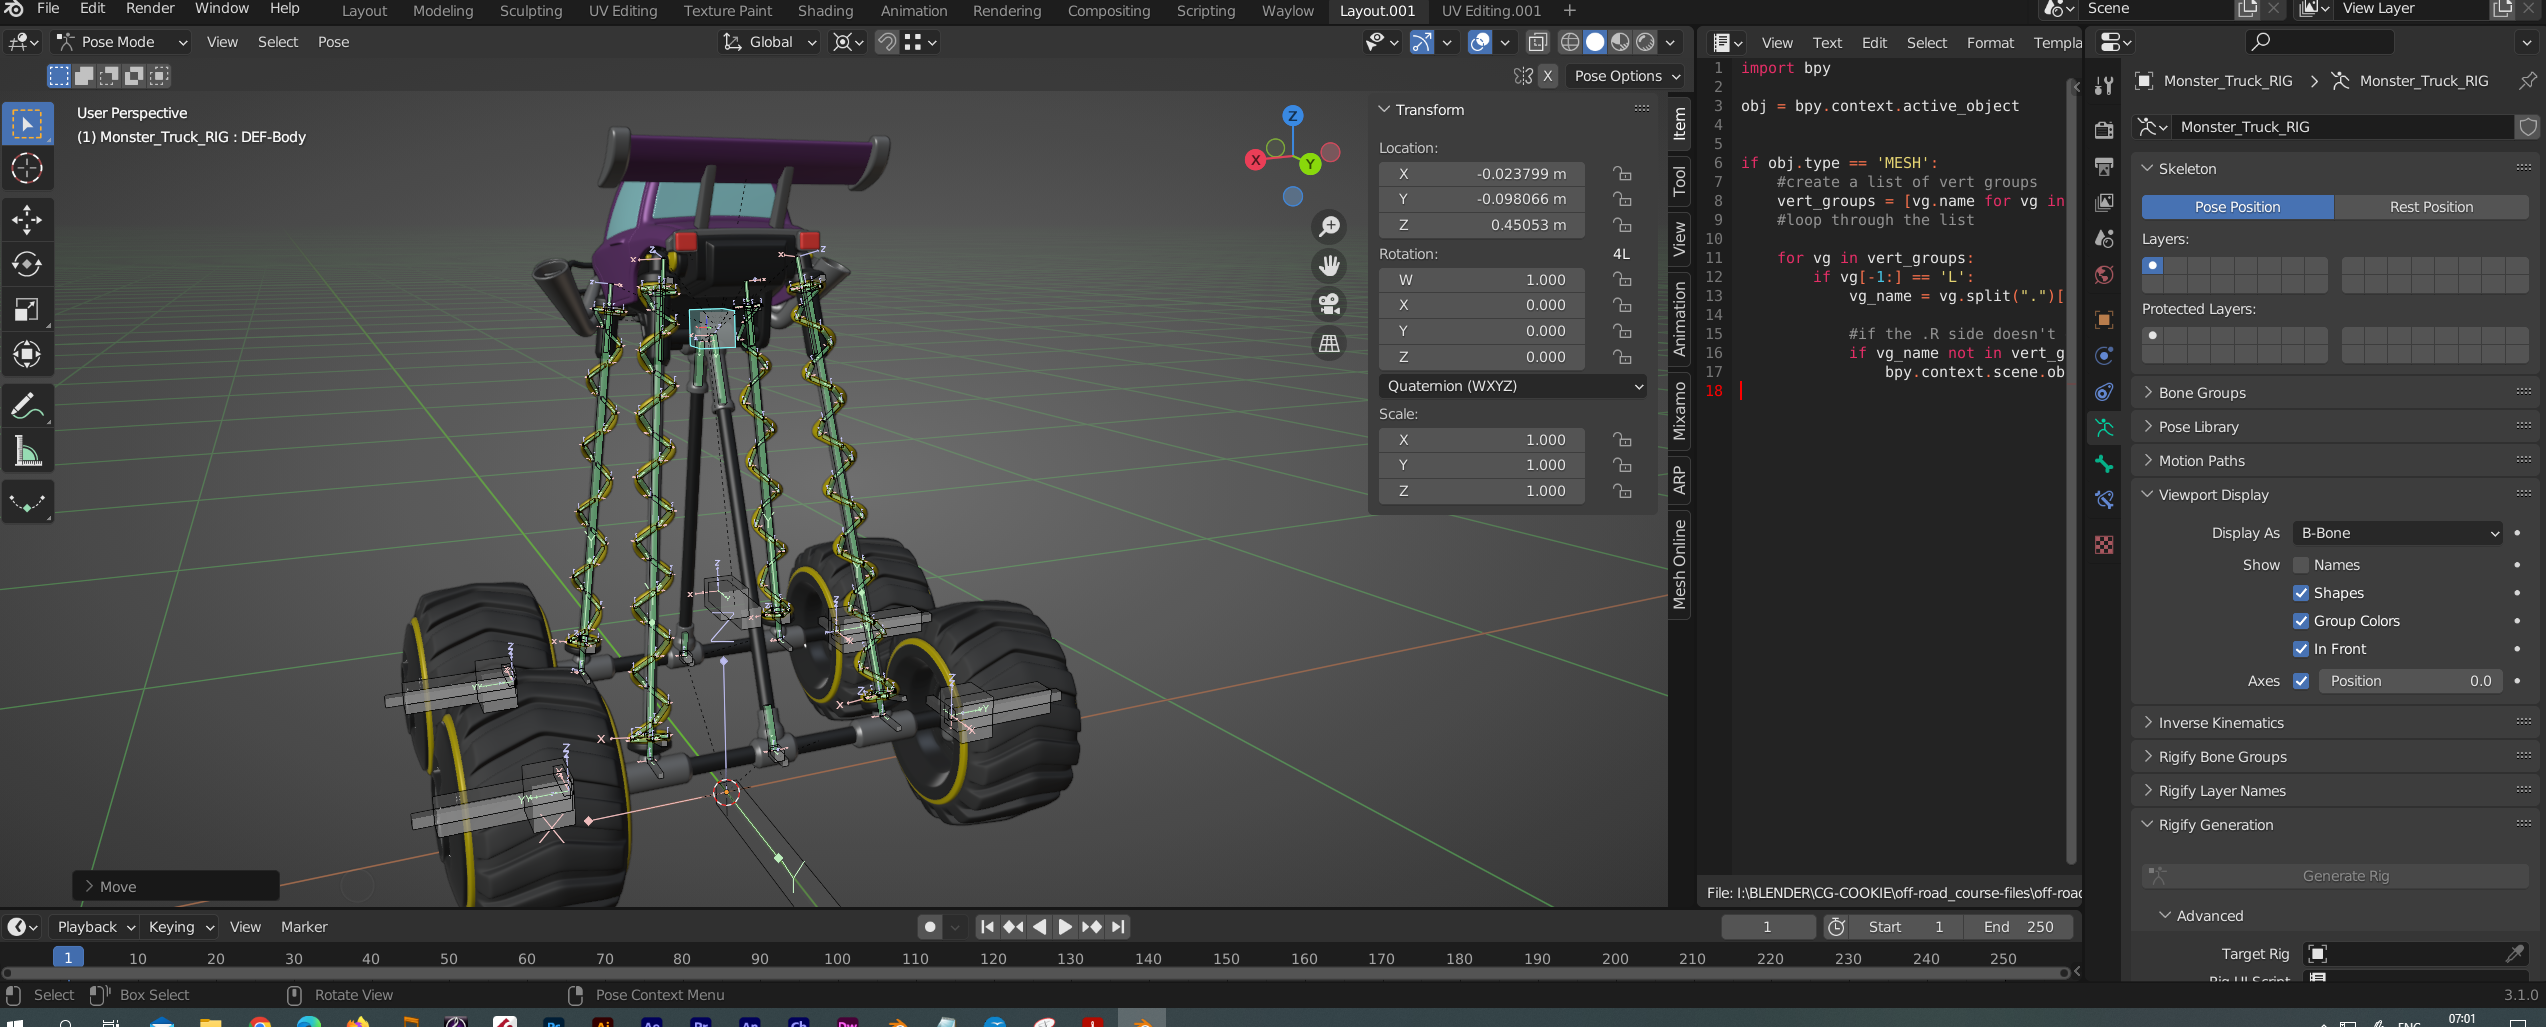The image size is (2546, 1027).
Task: Switch armature to Rest Position
Action: pos(2431,207)
